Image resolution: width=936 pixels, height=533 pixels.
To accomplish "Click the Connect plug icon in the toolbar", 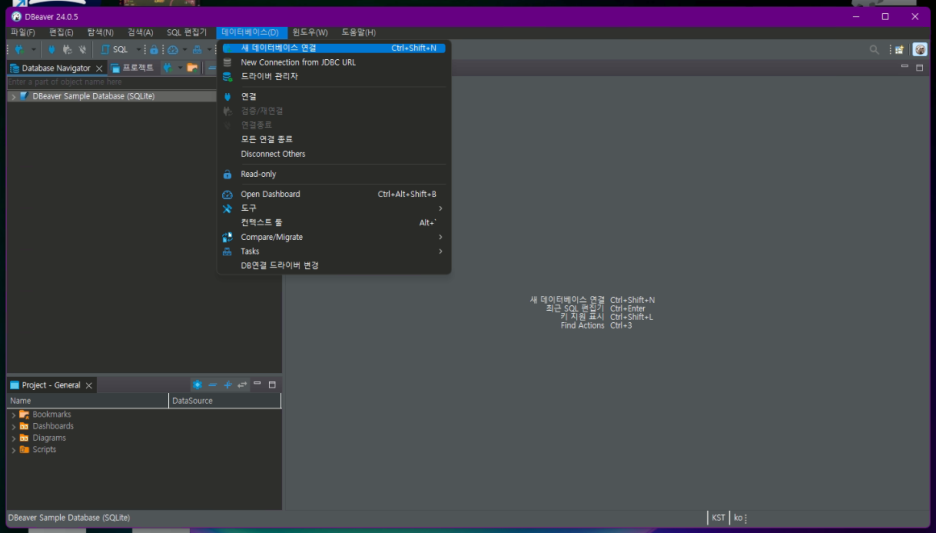I will (52, 50).
